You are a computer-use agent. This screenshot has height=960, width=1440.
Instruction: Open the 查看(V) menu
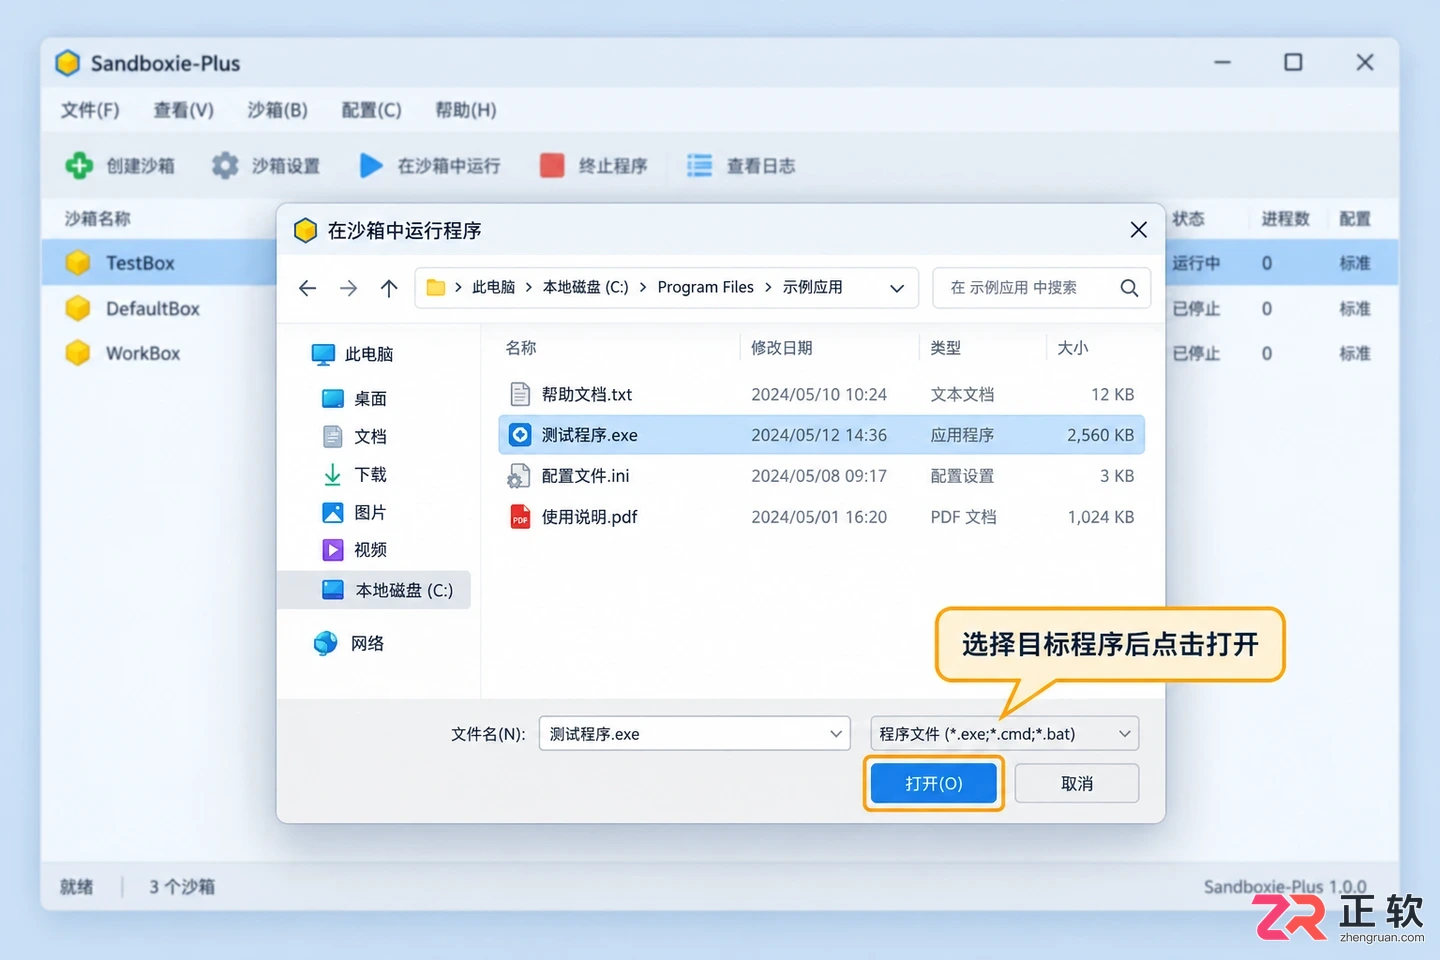pos(183,110)
